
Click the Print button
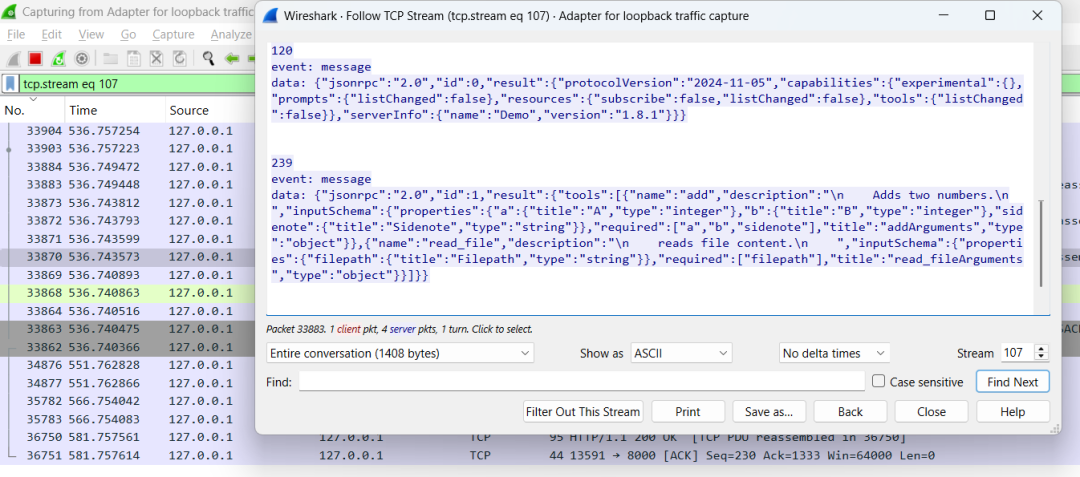pos(688,412)
